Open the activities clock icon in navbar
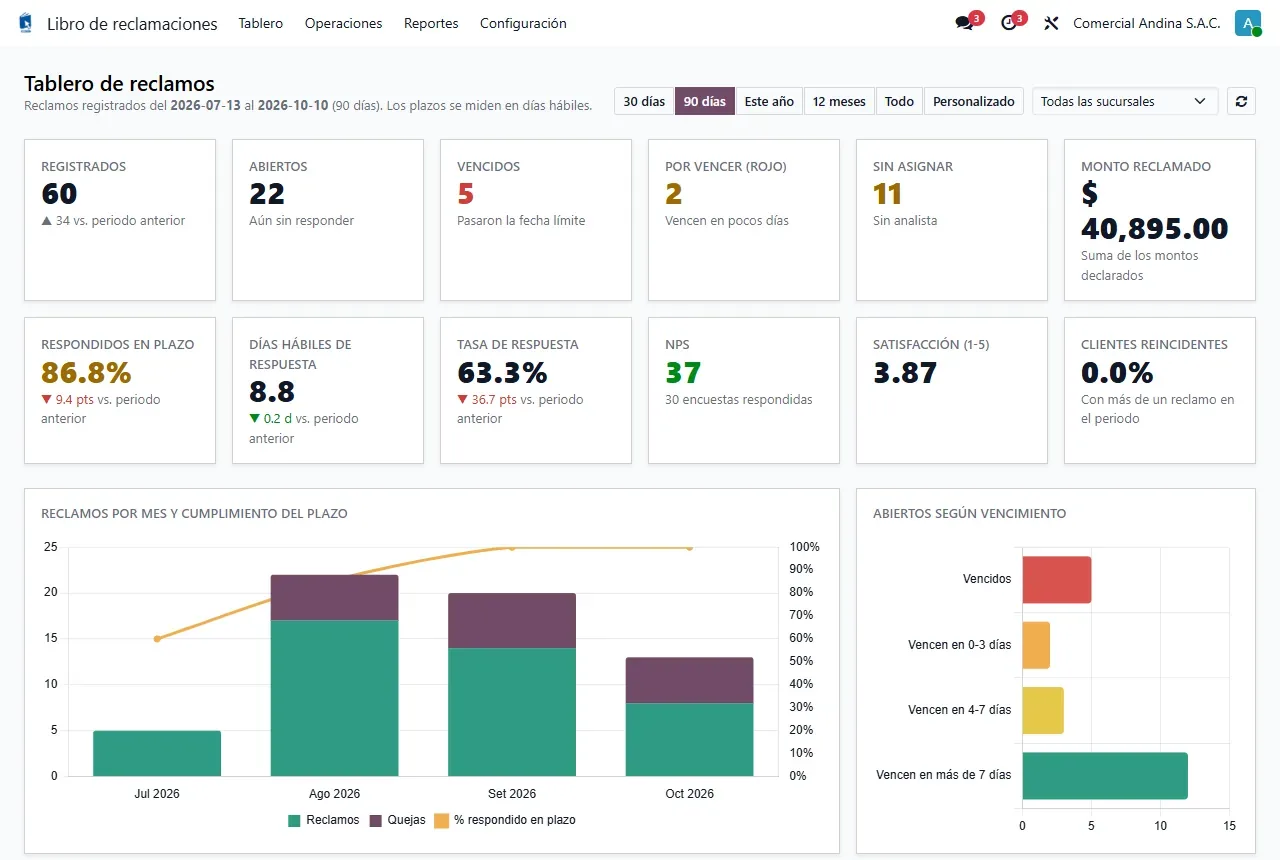This screenshot has height=860, width=1280. pyautogui.click(x=1008, y=23)
